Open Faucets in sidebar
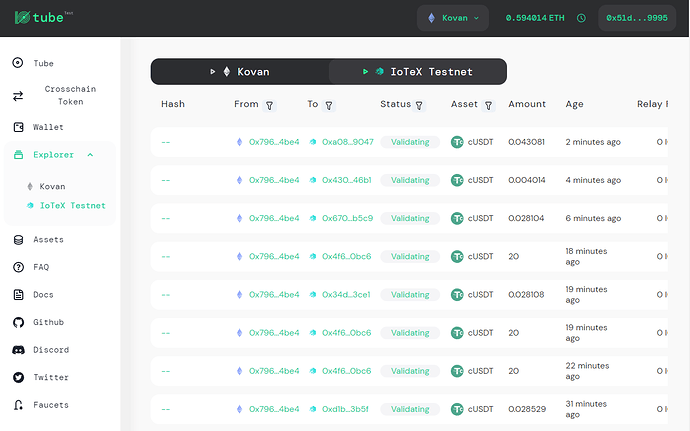690x431 pixels. point(51,405)
